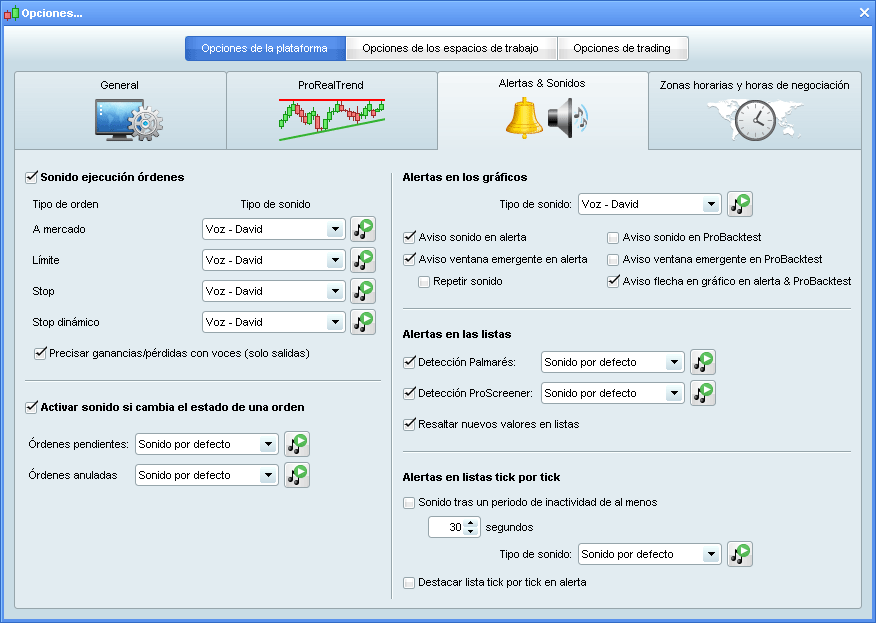Play test sound for A mercado order
Viewport: 876px width, 623px height.
[x=363, y=229]
